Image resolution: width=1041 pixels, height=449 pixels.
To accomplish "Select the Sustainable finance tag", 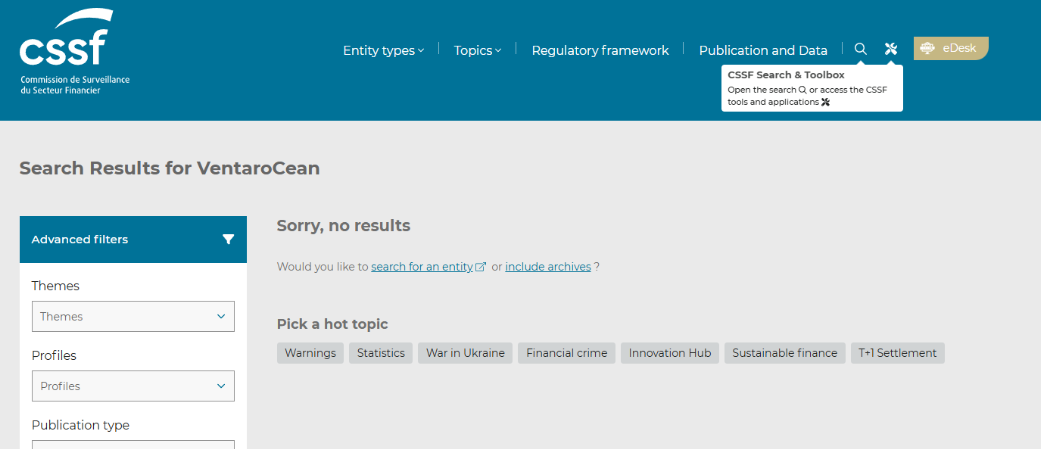I will (x=784, y=353).
